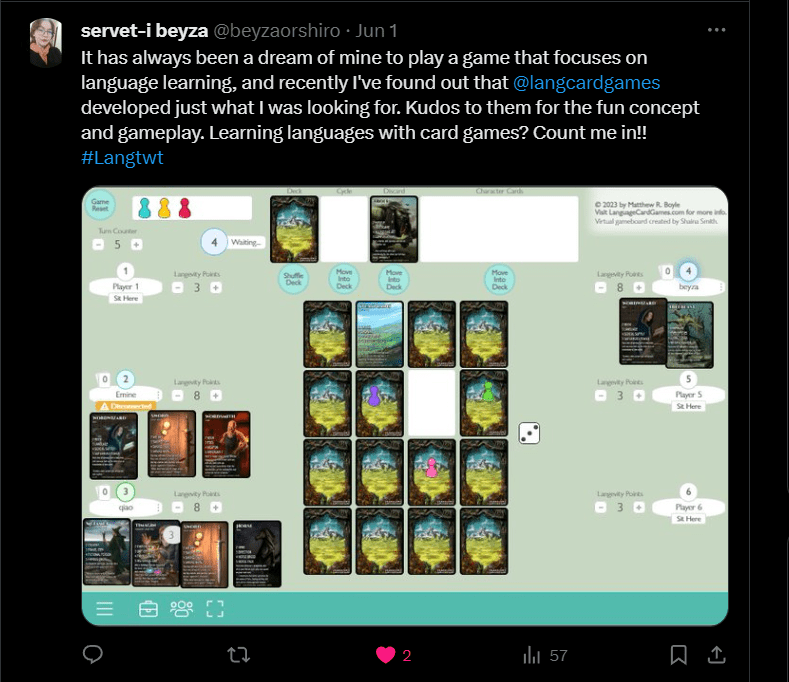Viewport: 789px width, 682px height.
Task: Open the three-dot more options menu
Action: point(716,30)
